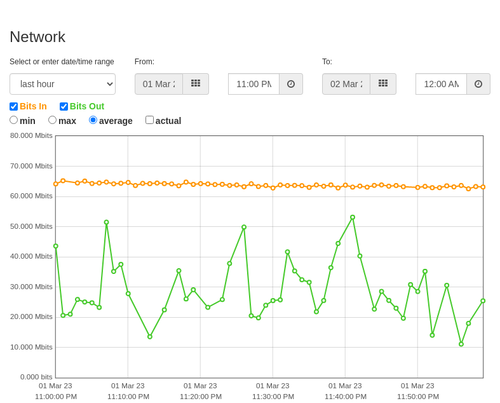This screenshot has height=403, width=500.
Task: Select the average radio button
Action: pyautogui.click(x=93, y=120)
